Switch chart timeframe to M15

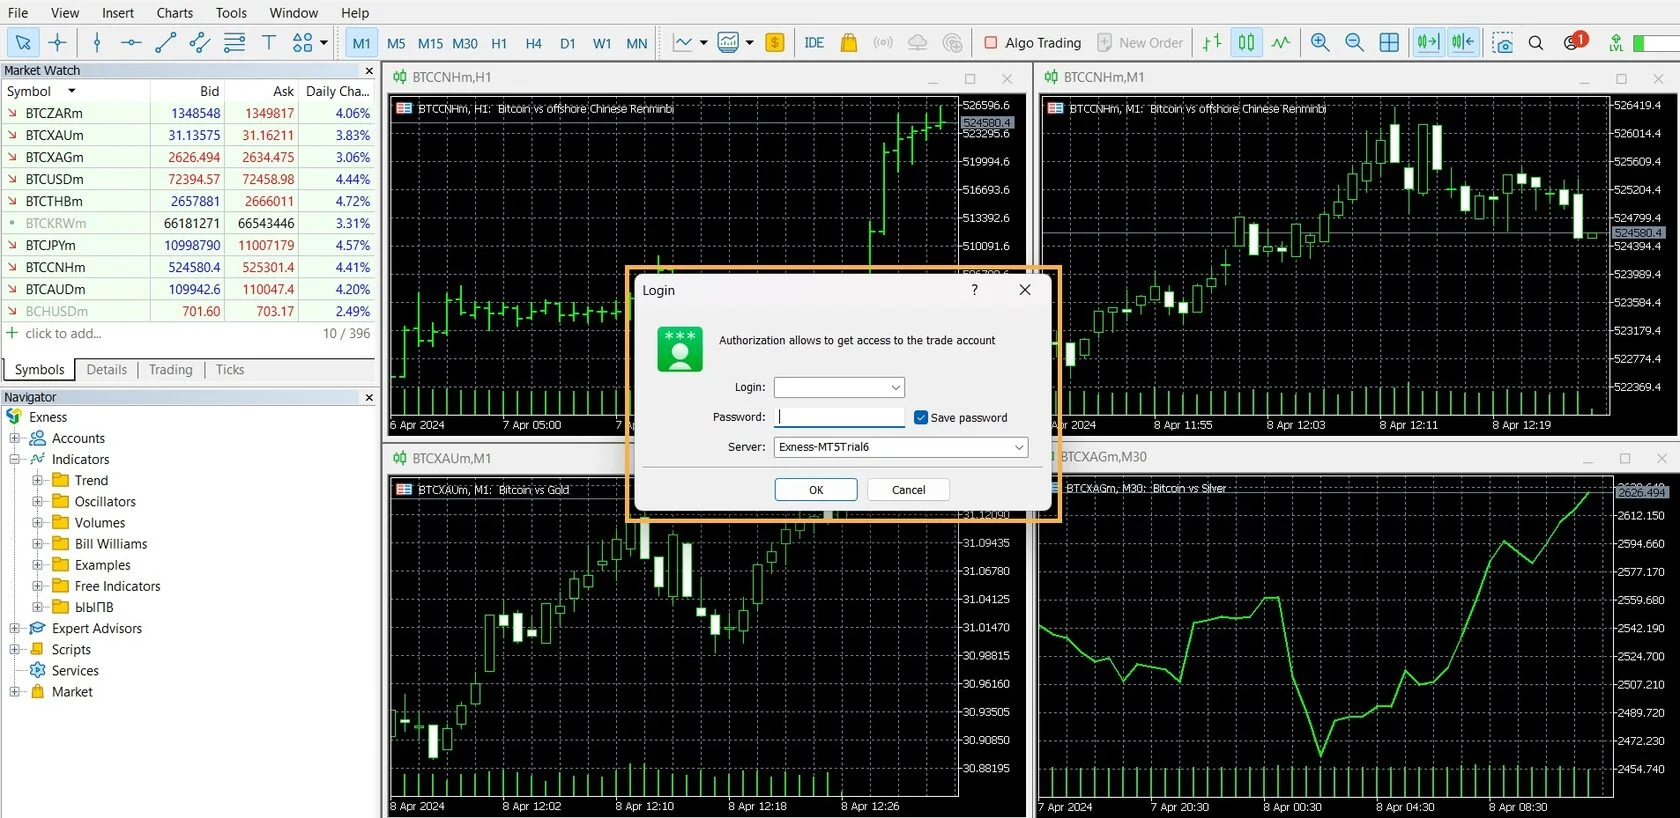pos(430,43)
